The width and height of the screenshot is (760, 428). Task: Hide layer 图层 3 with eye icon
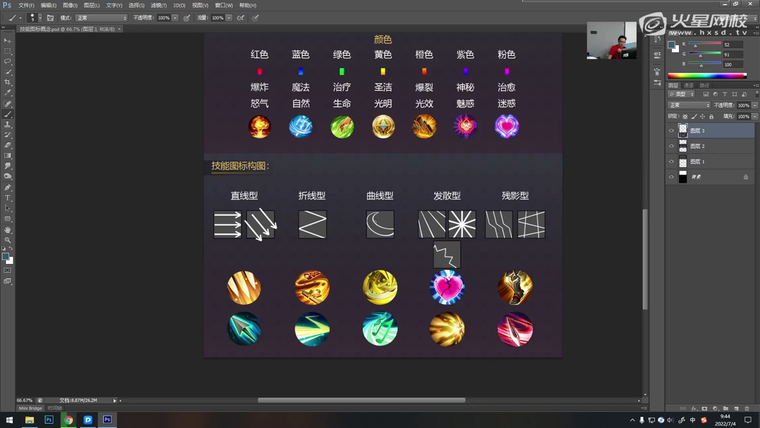671,131
